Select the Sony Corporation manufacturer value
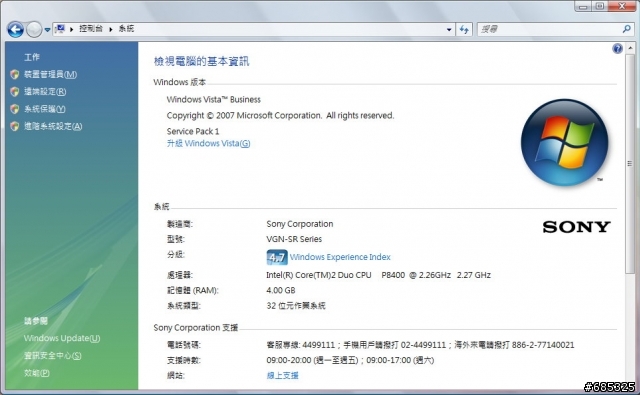 coord(300,224)
